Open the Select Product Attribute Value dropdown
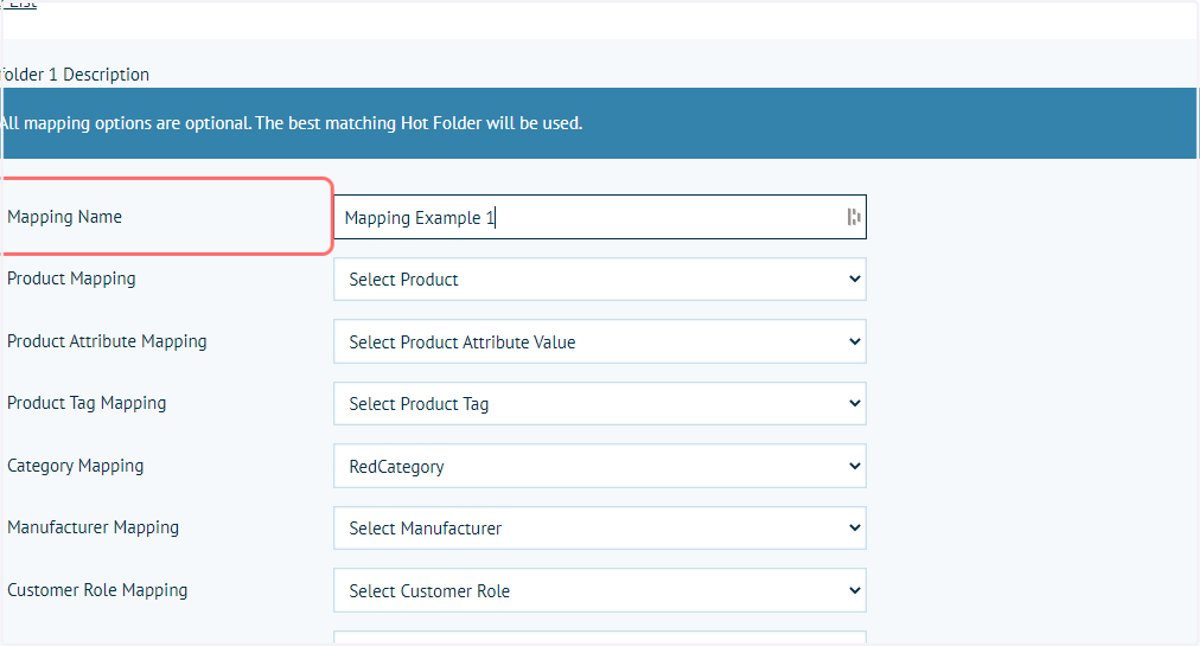Image resolution: width=1200 pixels, height=646 pixels. pos(600,342)
